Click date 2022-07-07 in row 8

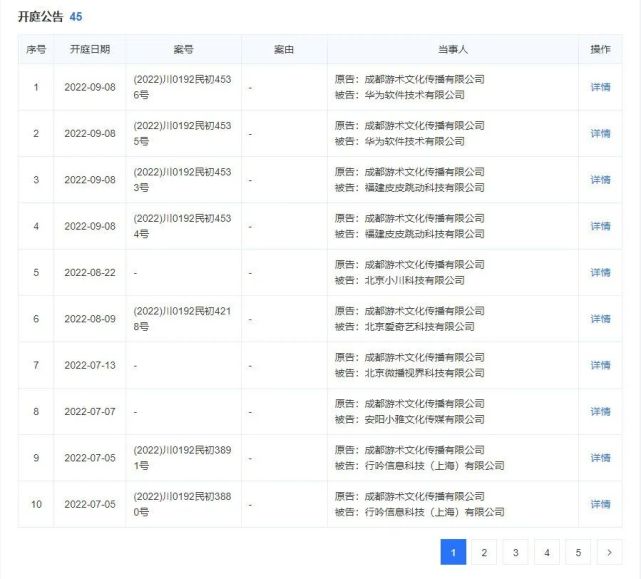[x=90, y=411]
